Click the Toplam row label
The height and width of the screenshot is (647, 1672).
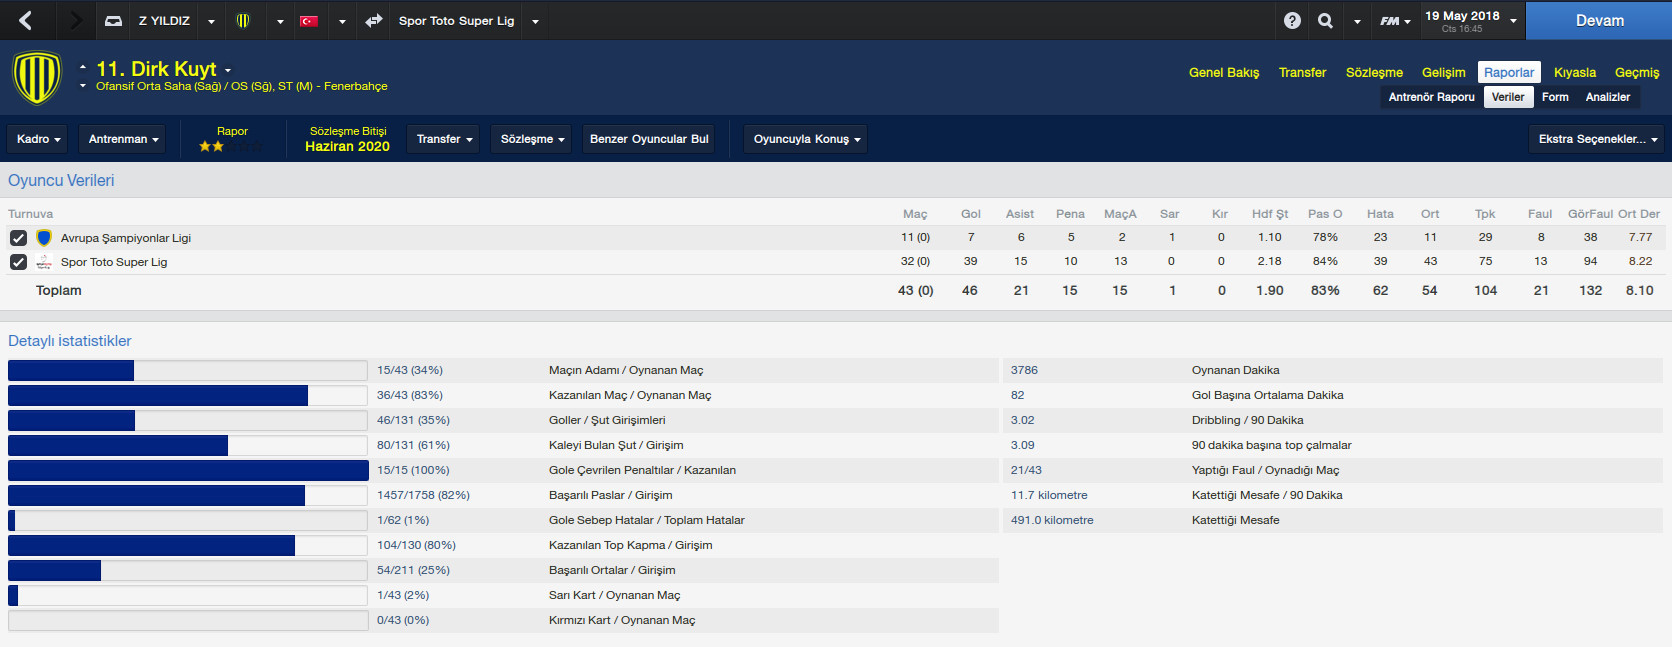59,291
